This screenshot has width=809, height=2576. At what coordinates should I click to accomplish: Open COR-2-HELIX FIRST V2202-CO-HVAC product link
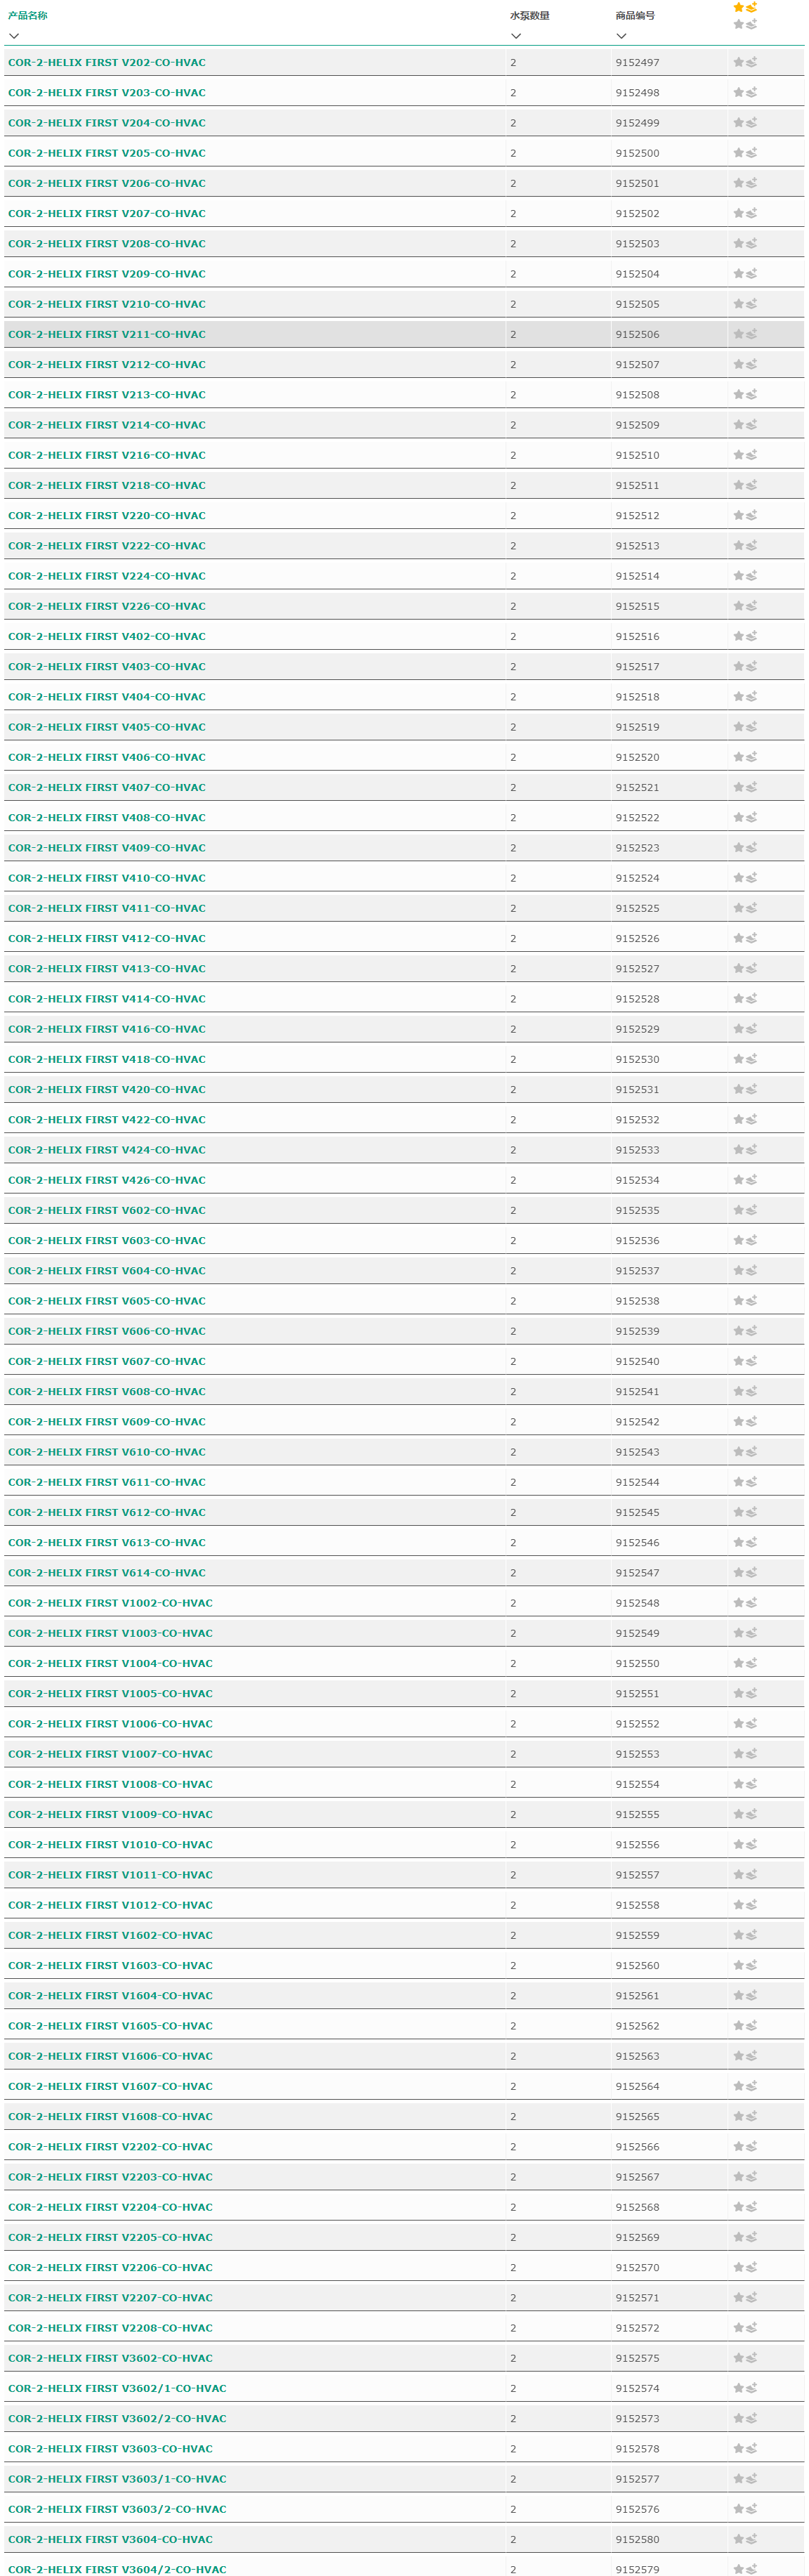point(110,2147)
